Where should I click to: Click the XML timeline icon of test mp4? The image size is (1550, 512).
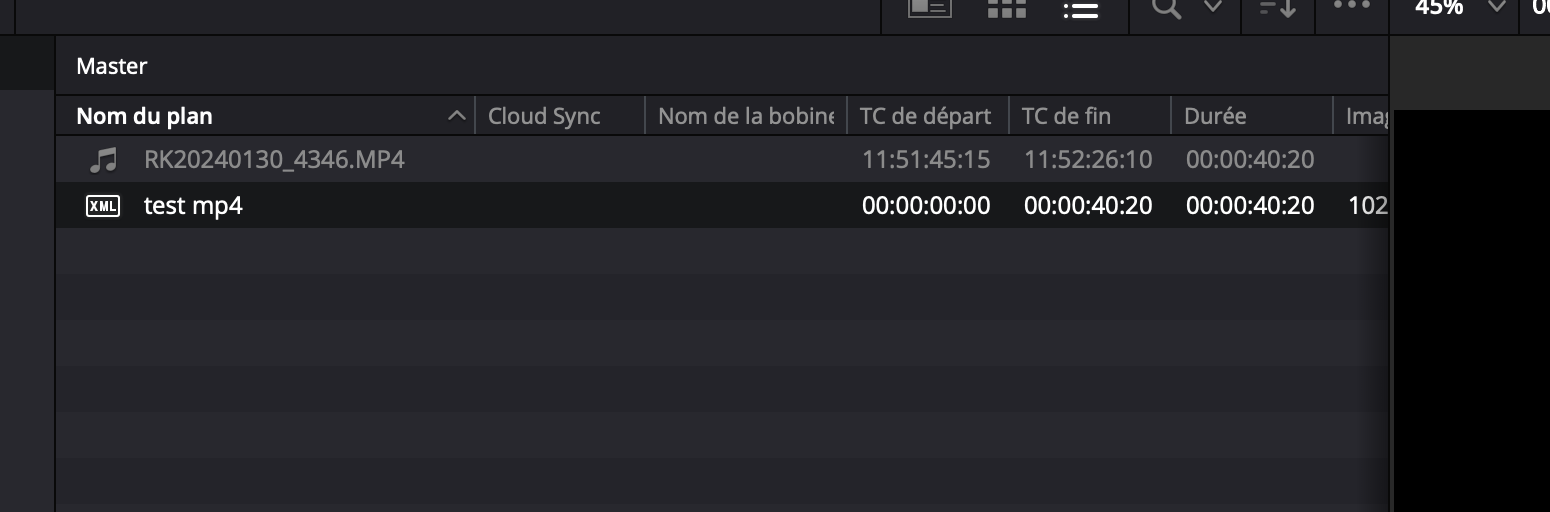click(103, 206)
